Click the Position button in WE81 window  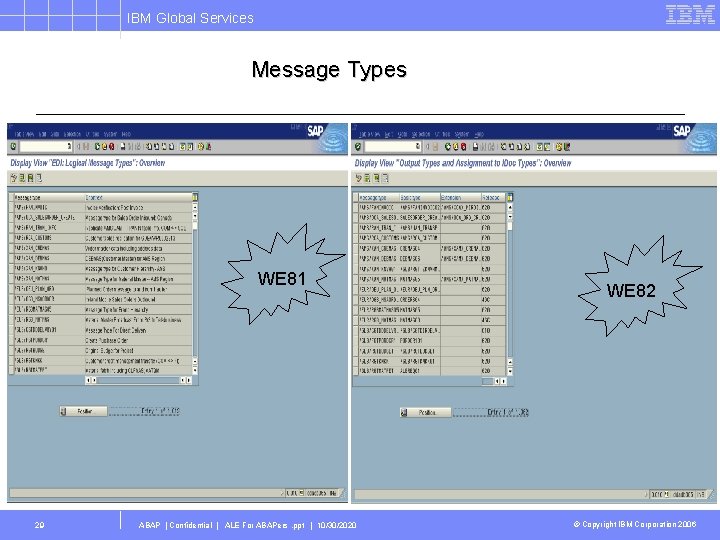pos(83,411)
